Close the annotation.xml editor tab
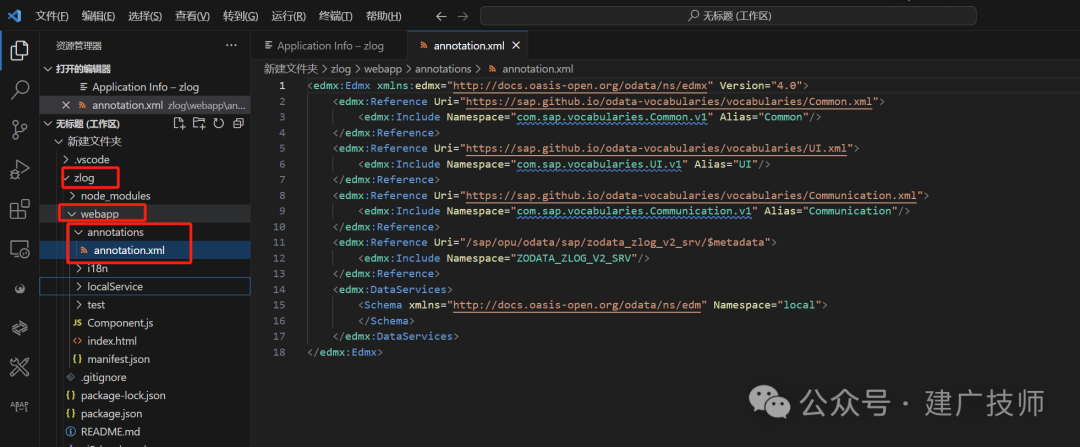Screen dimensions: 1080x447 coord(515,46)
